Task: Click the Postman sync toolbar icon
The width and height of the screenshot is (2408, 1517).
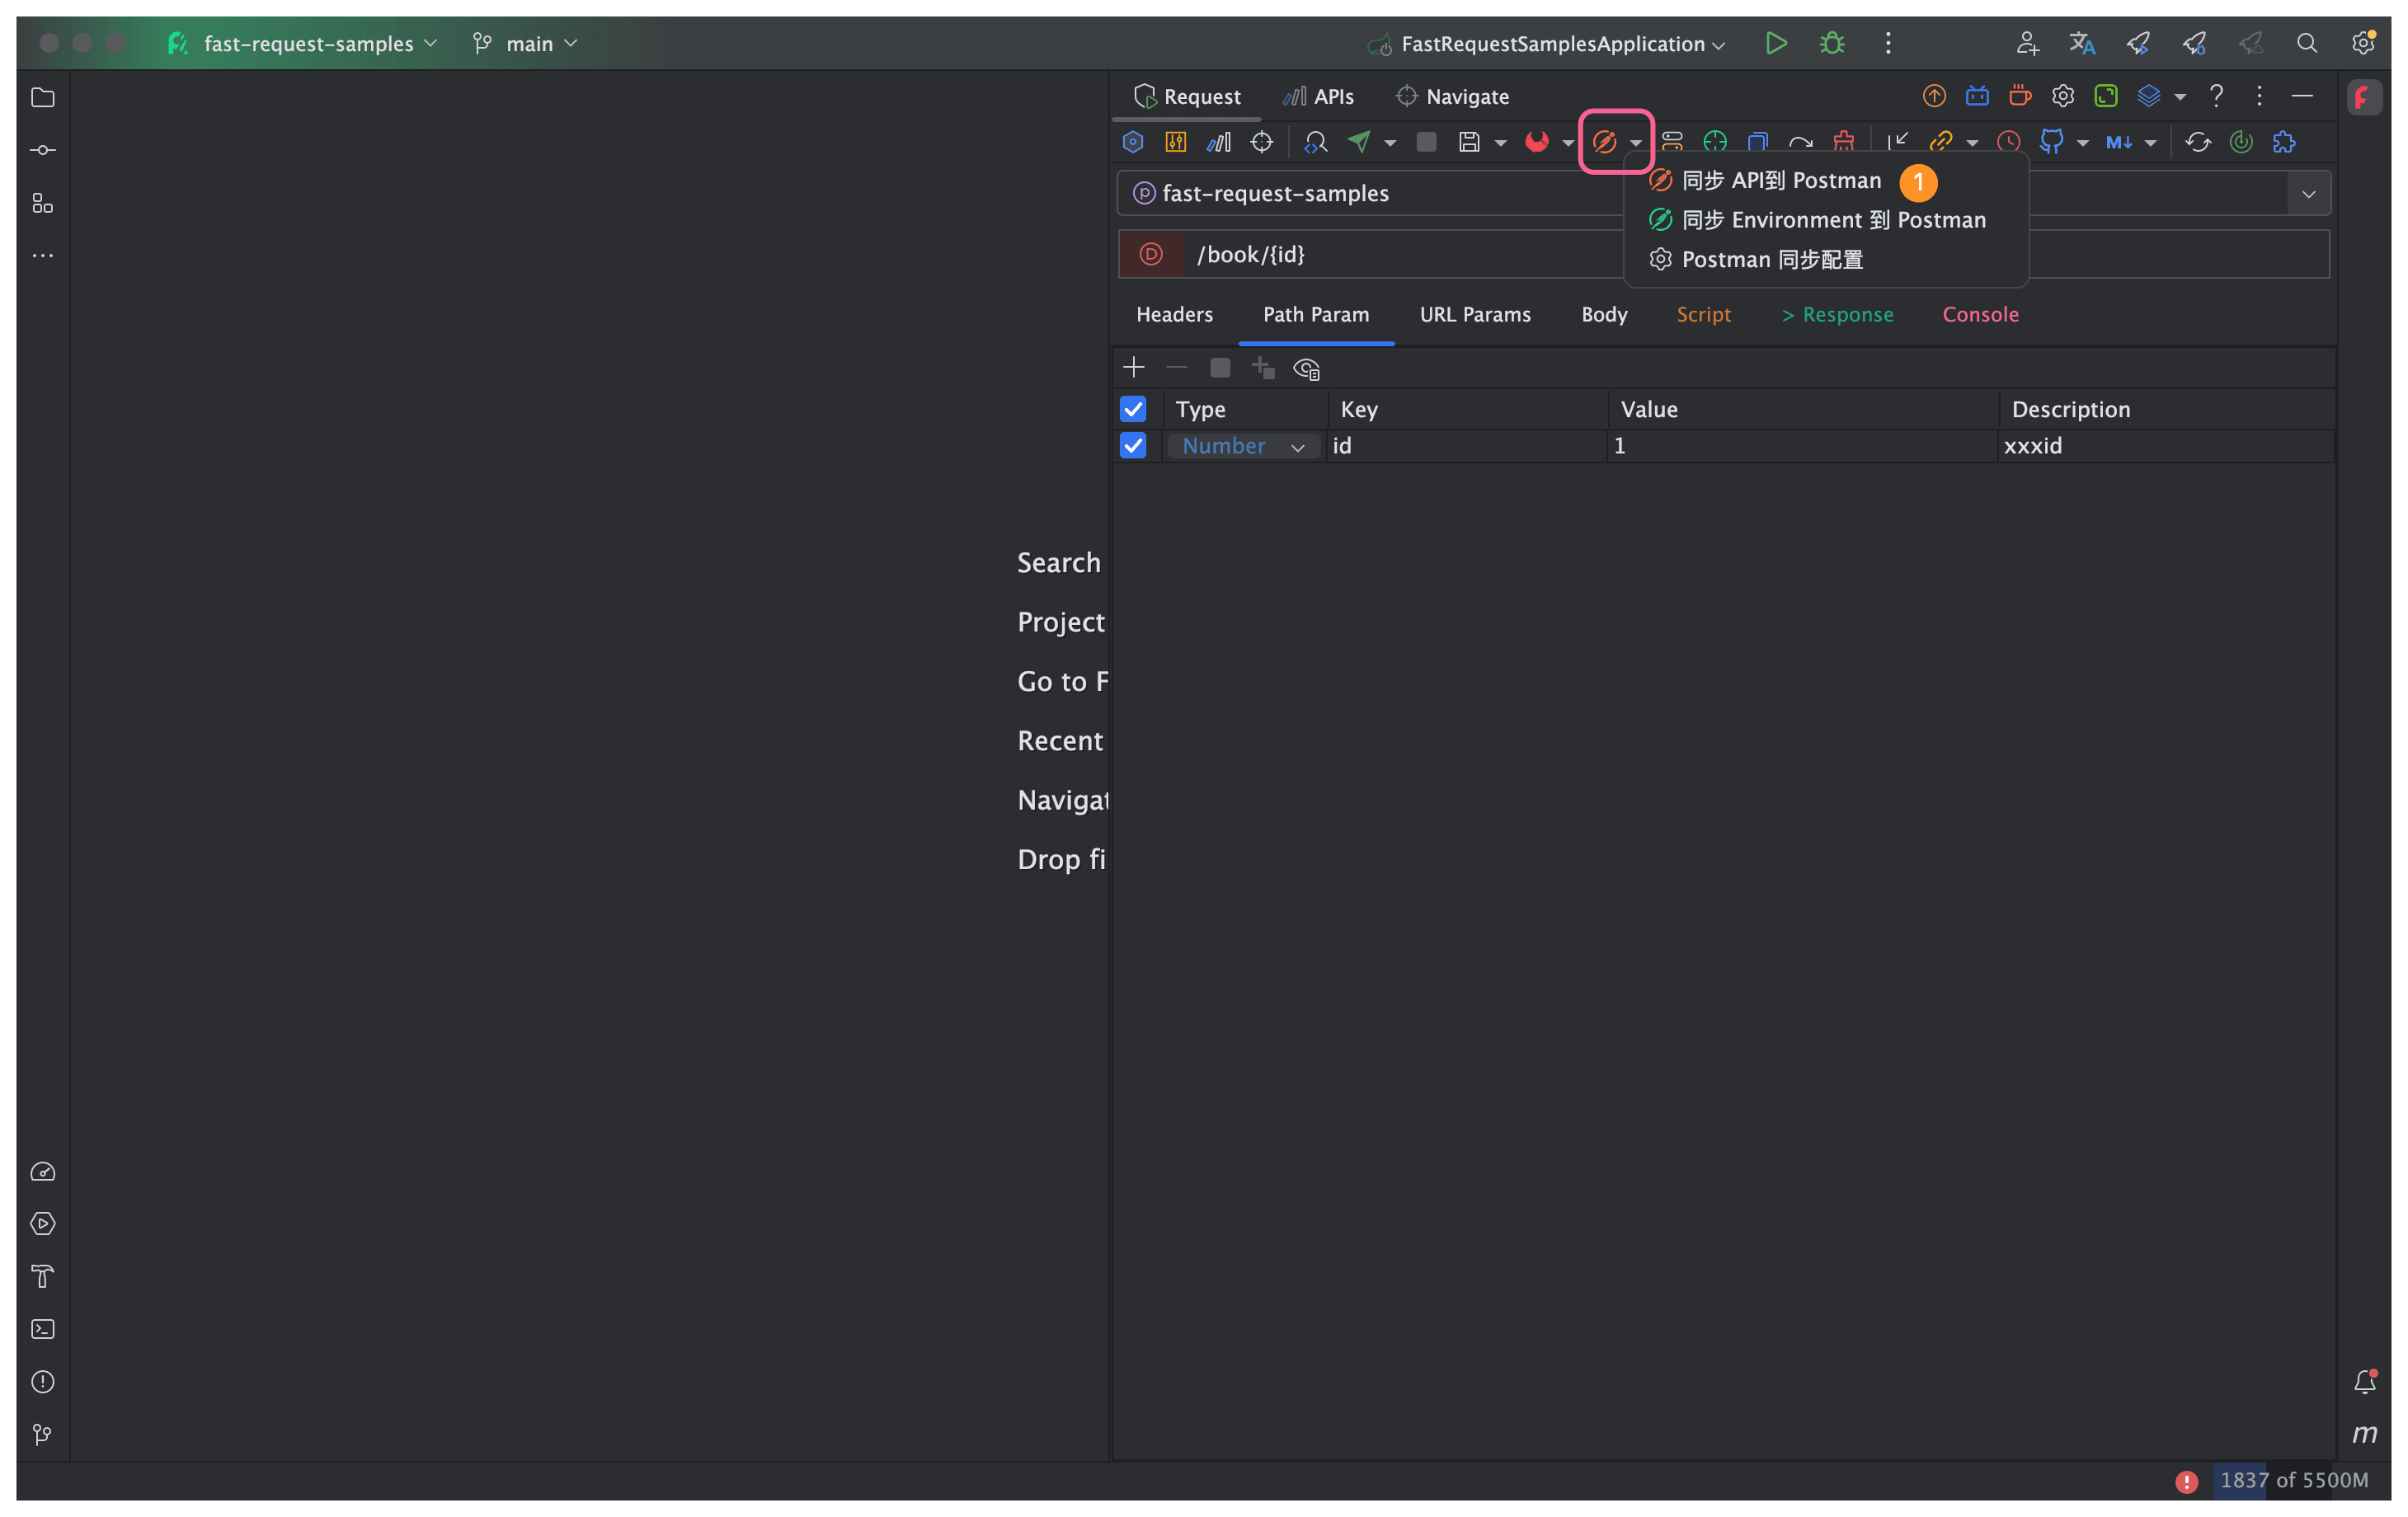Action: 1604,142
